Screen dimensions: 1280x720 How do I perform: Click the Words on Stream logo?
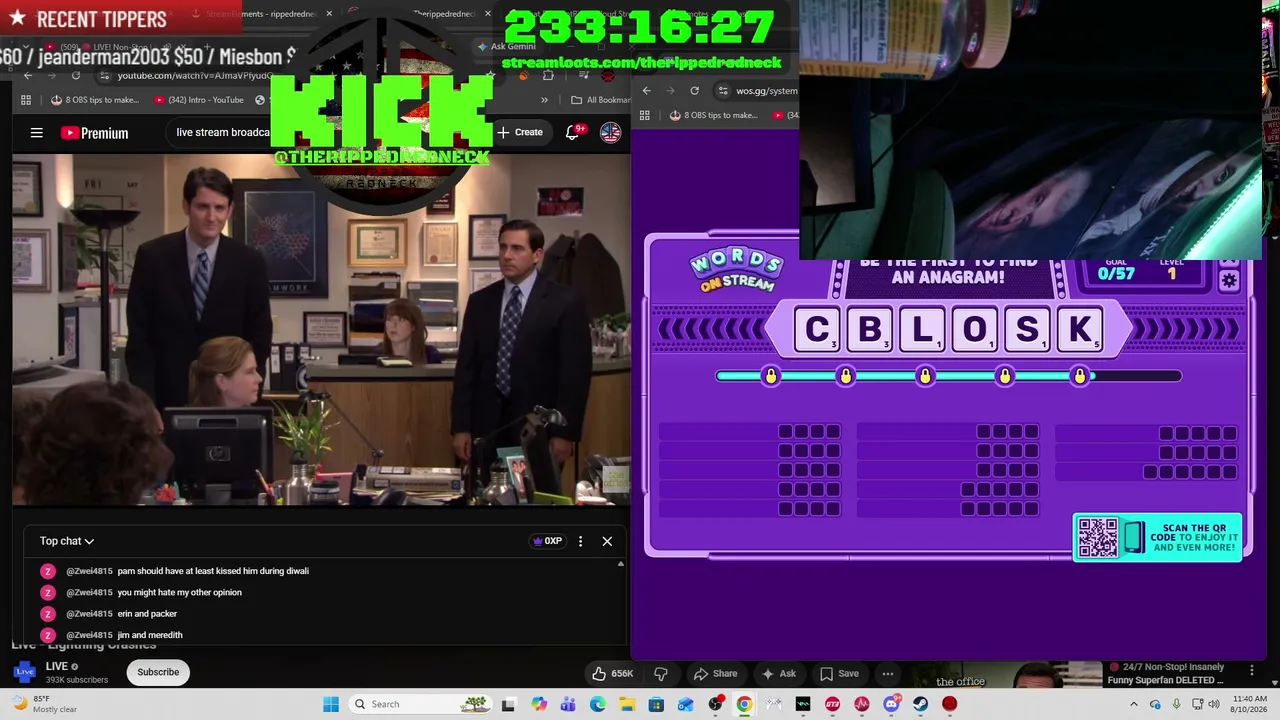tap(736, 270)
